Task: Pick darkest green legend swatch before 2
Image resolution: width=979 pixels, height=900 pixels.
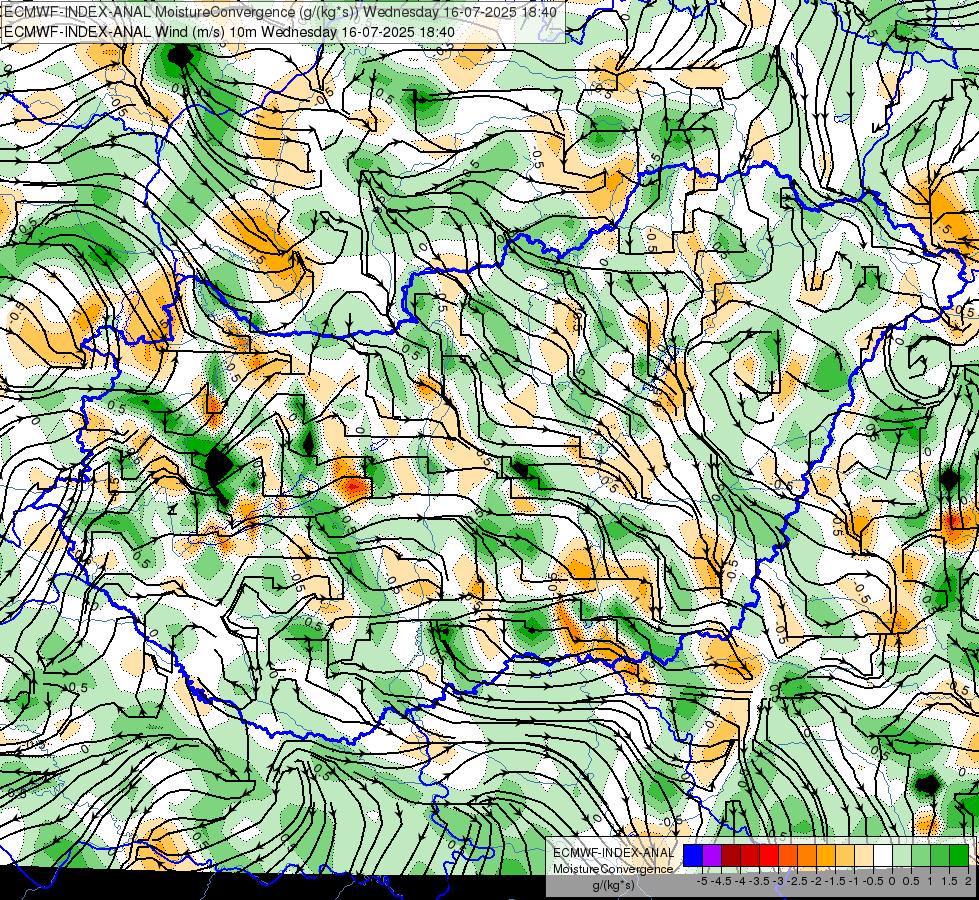Action: [959, 855]
